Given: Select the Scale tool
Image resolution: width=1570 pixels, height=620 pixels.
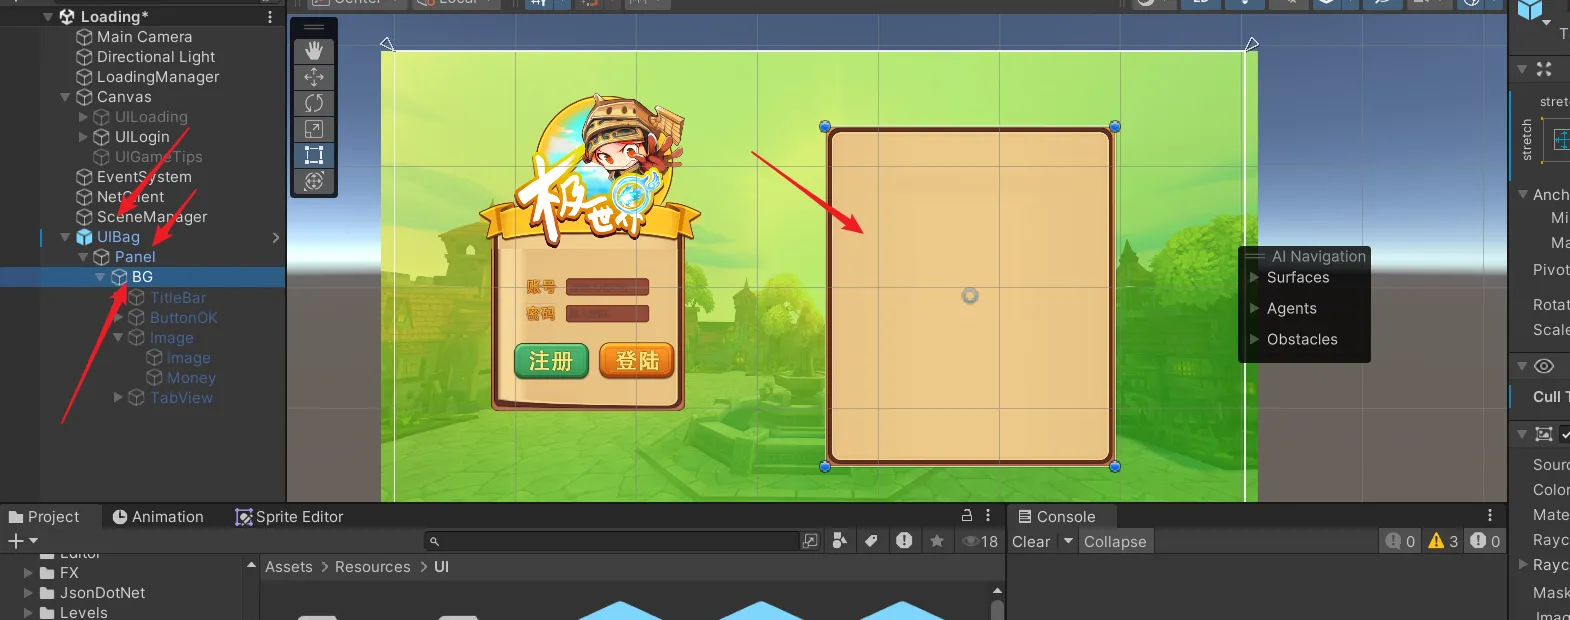Looking at the screenshot, I should point(314,129).
